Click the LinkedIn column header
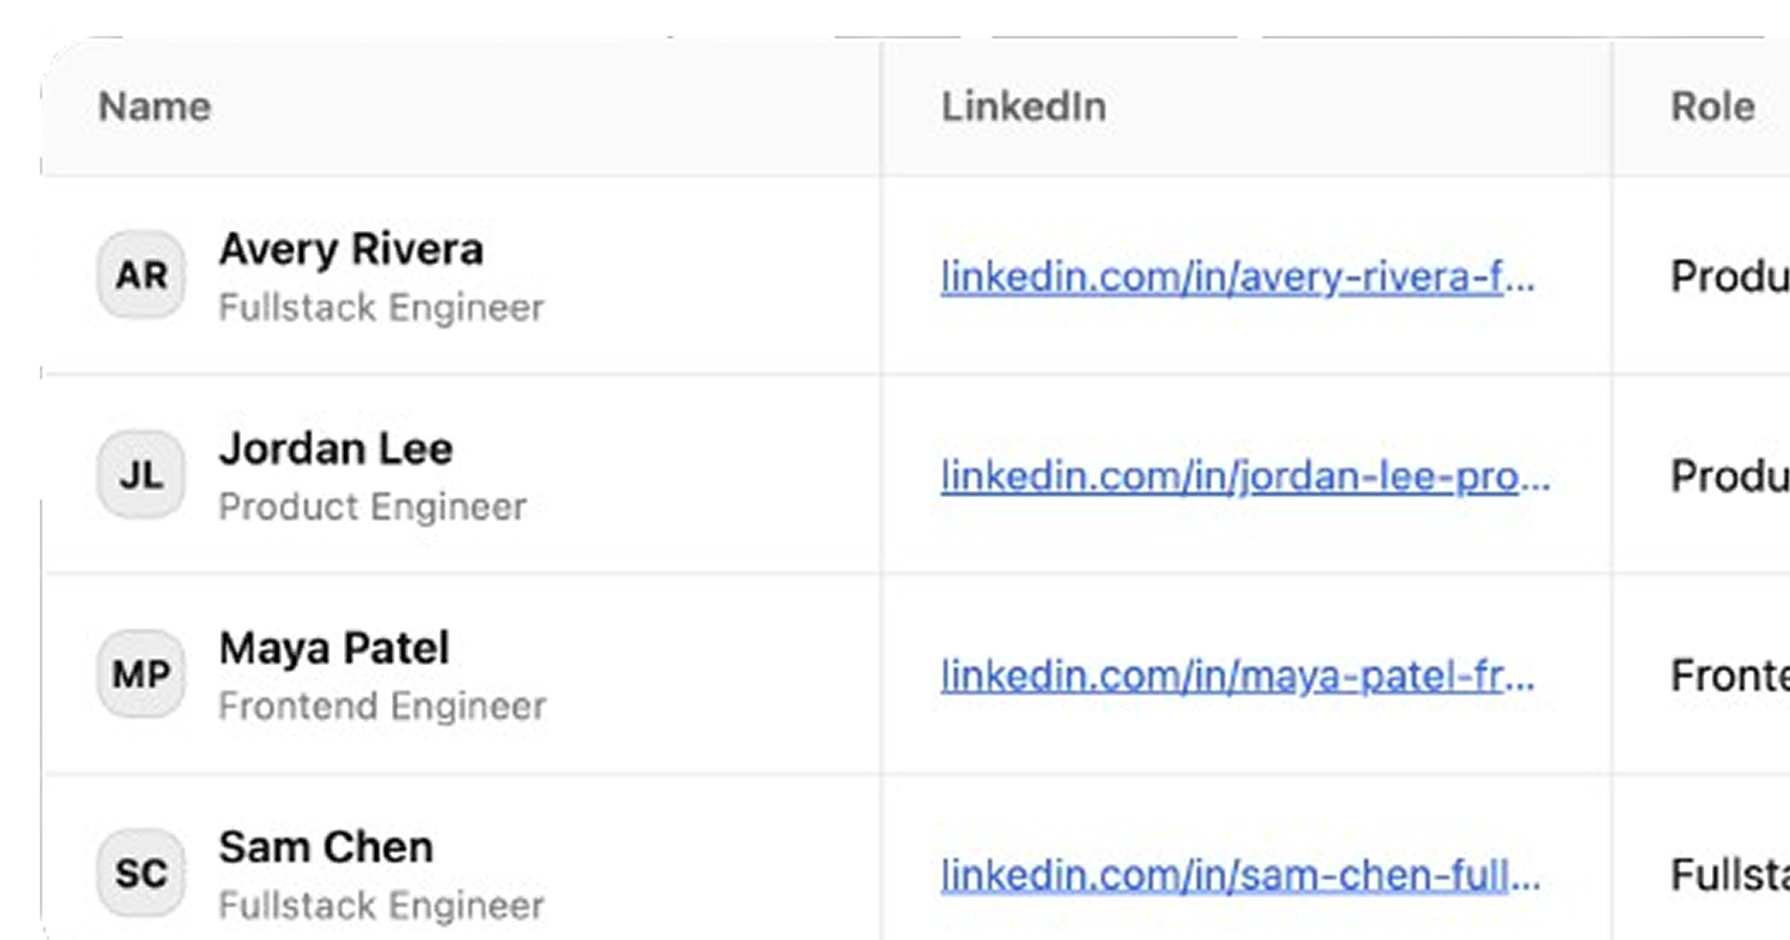 click(1024, 107)
